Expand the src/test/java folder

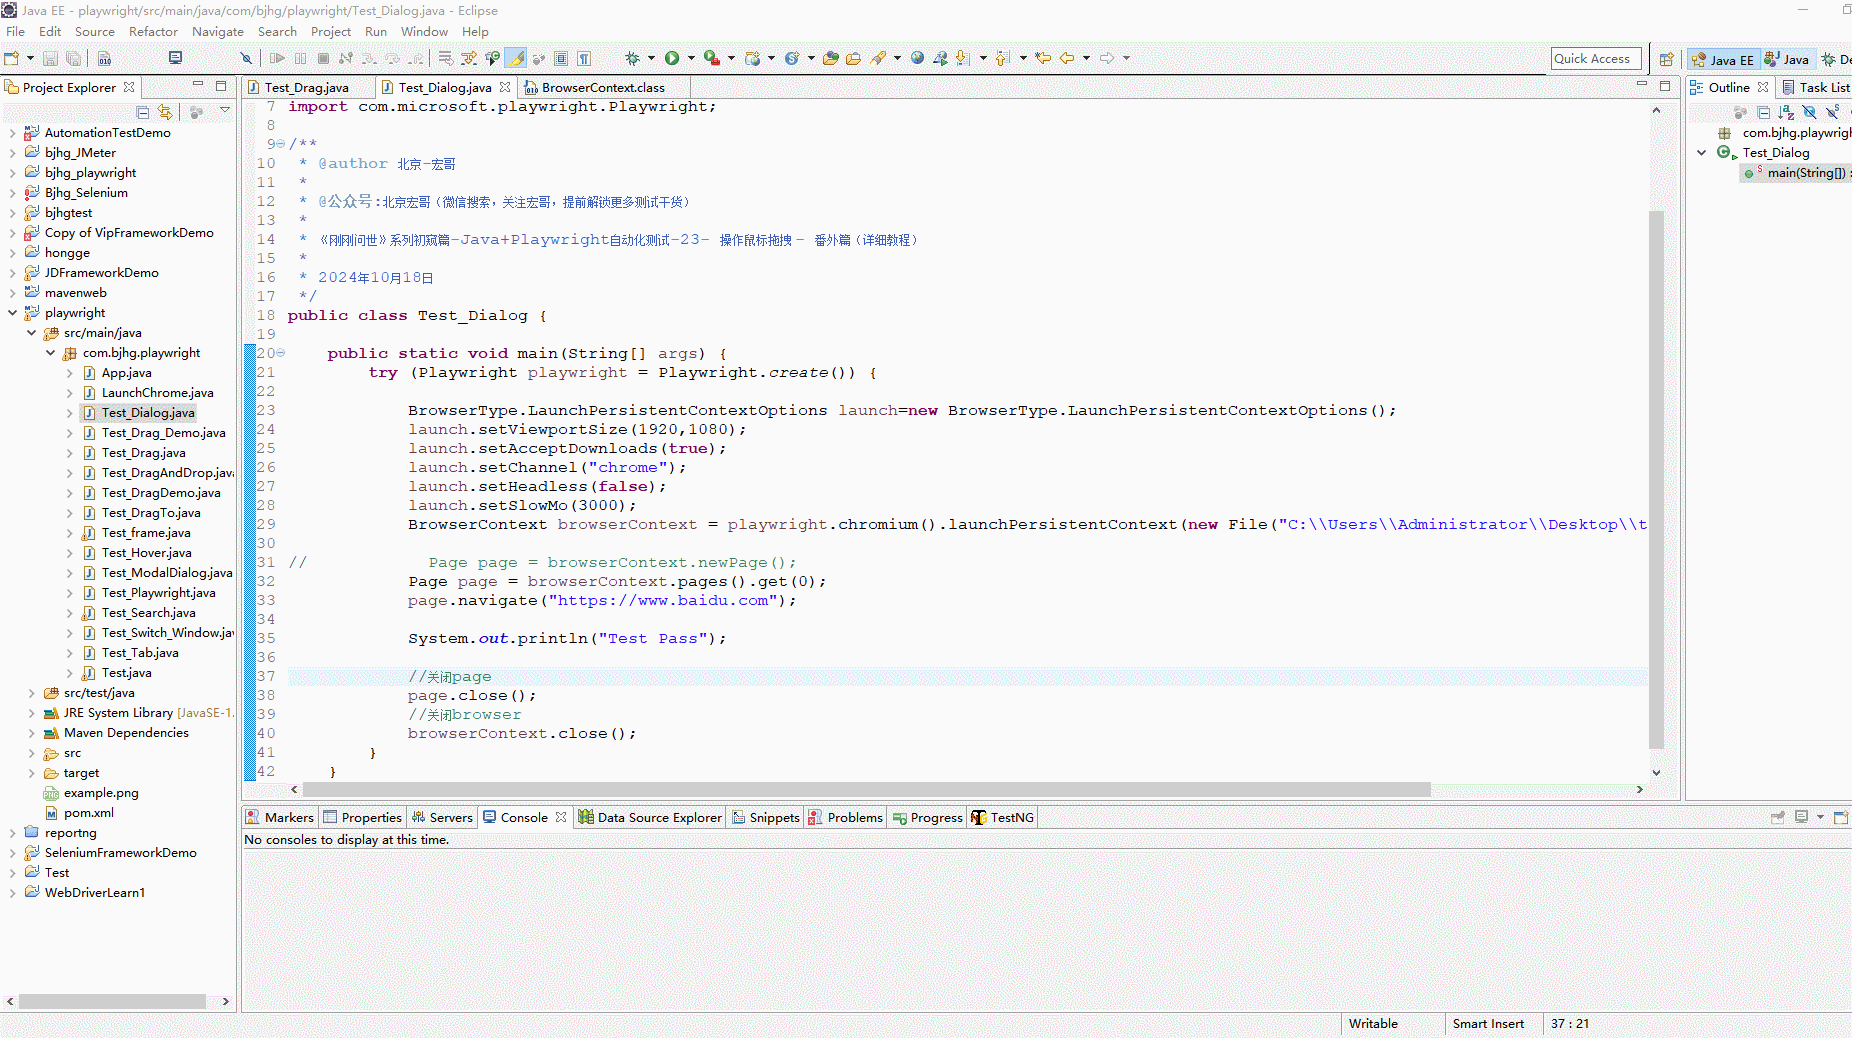coord(31,693)
